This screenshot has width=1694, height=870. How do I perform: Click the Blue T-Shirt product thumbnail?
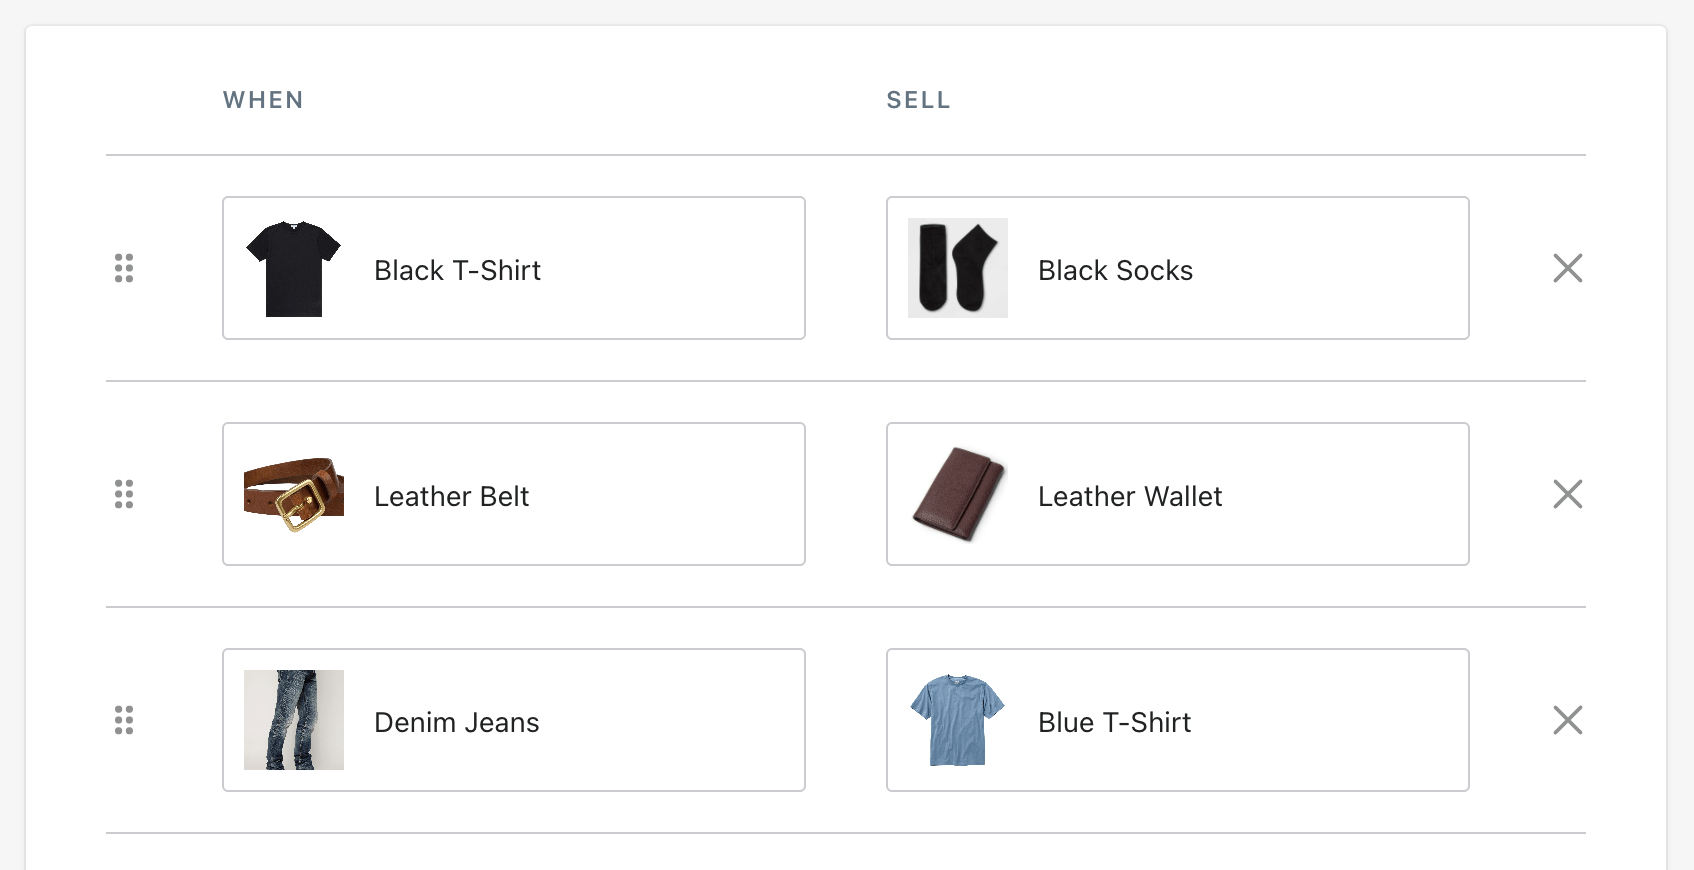coord(957,720)
